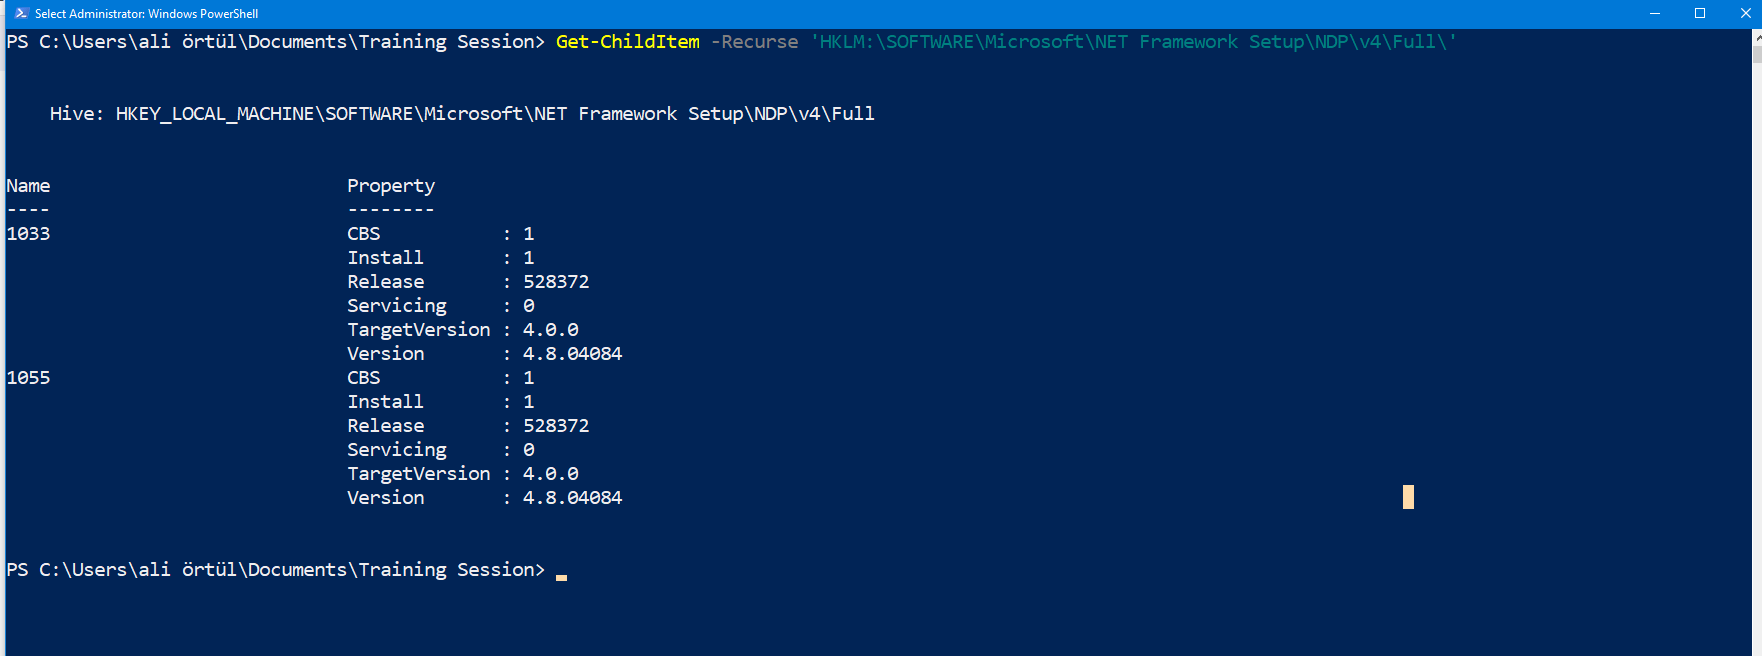Click the Property column header
This screenshot has width=1762, height=656.
[x=391, y=186]
